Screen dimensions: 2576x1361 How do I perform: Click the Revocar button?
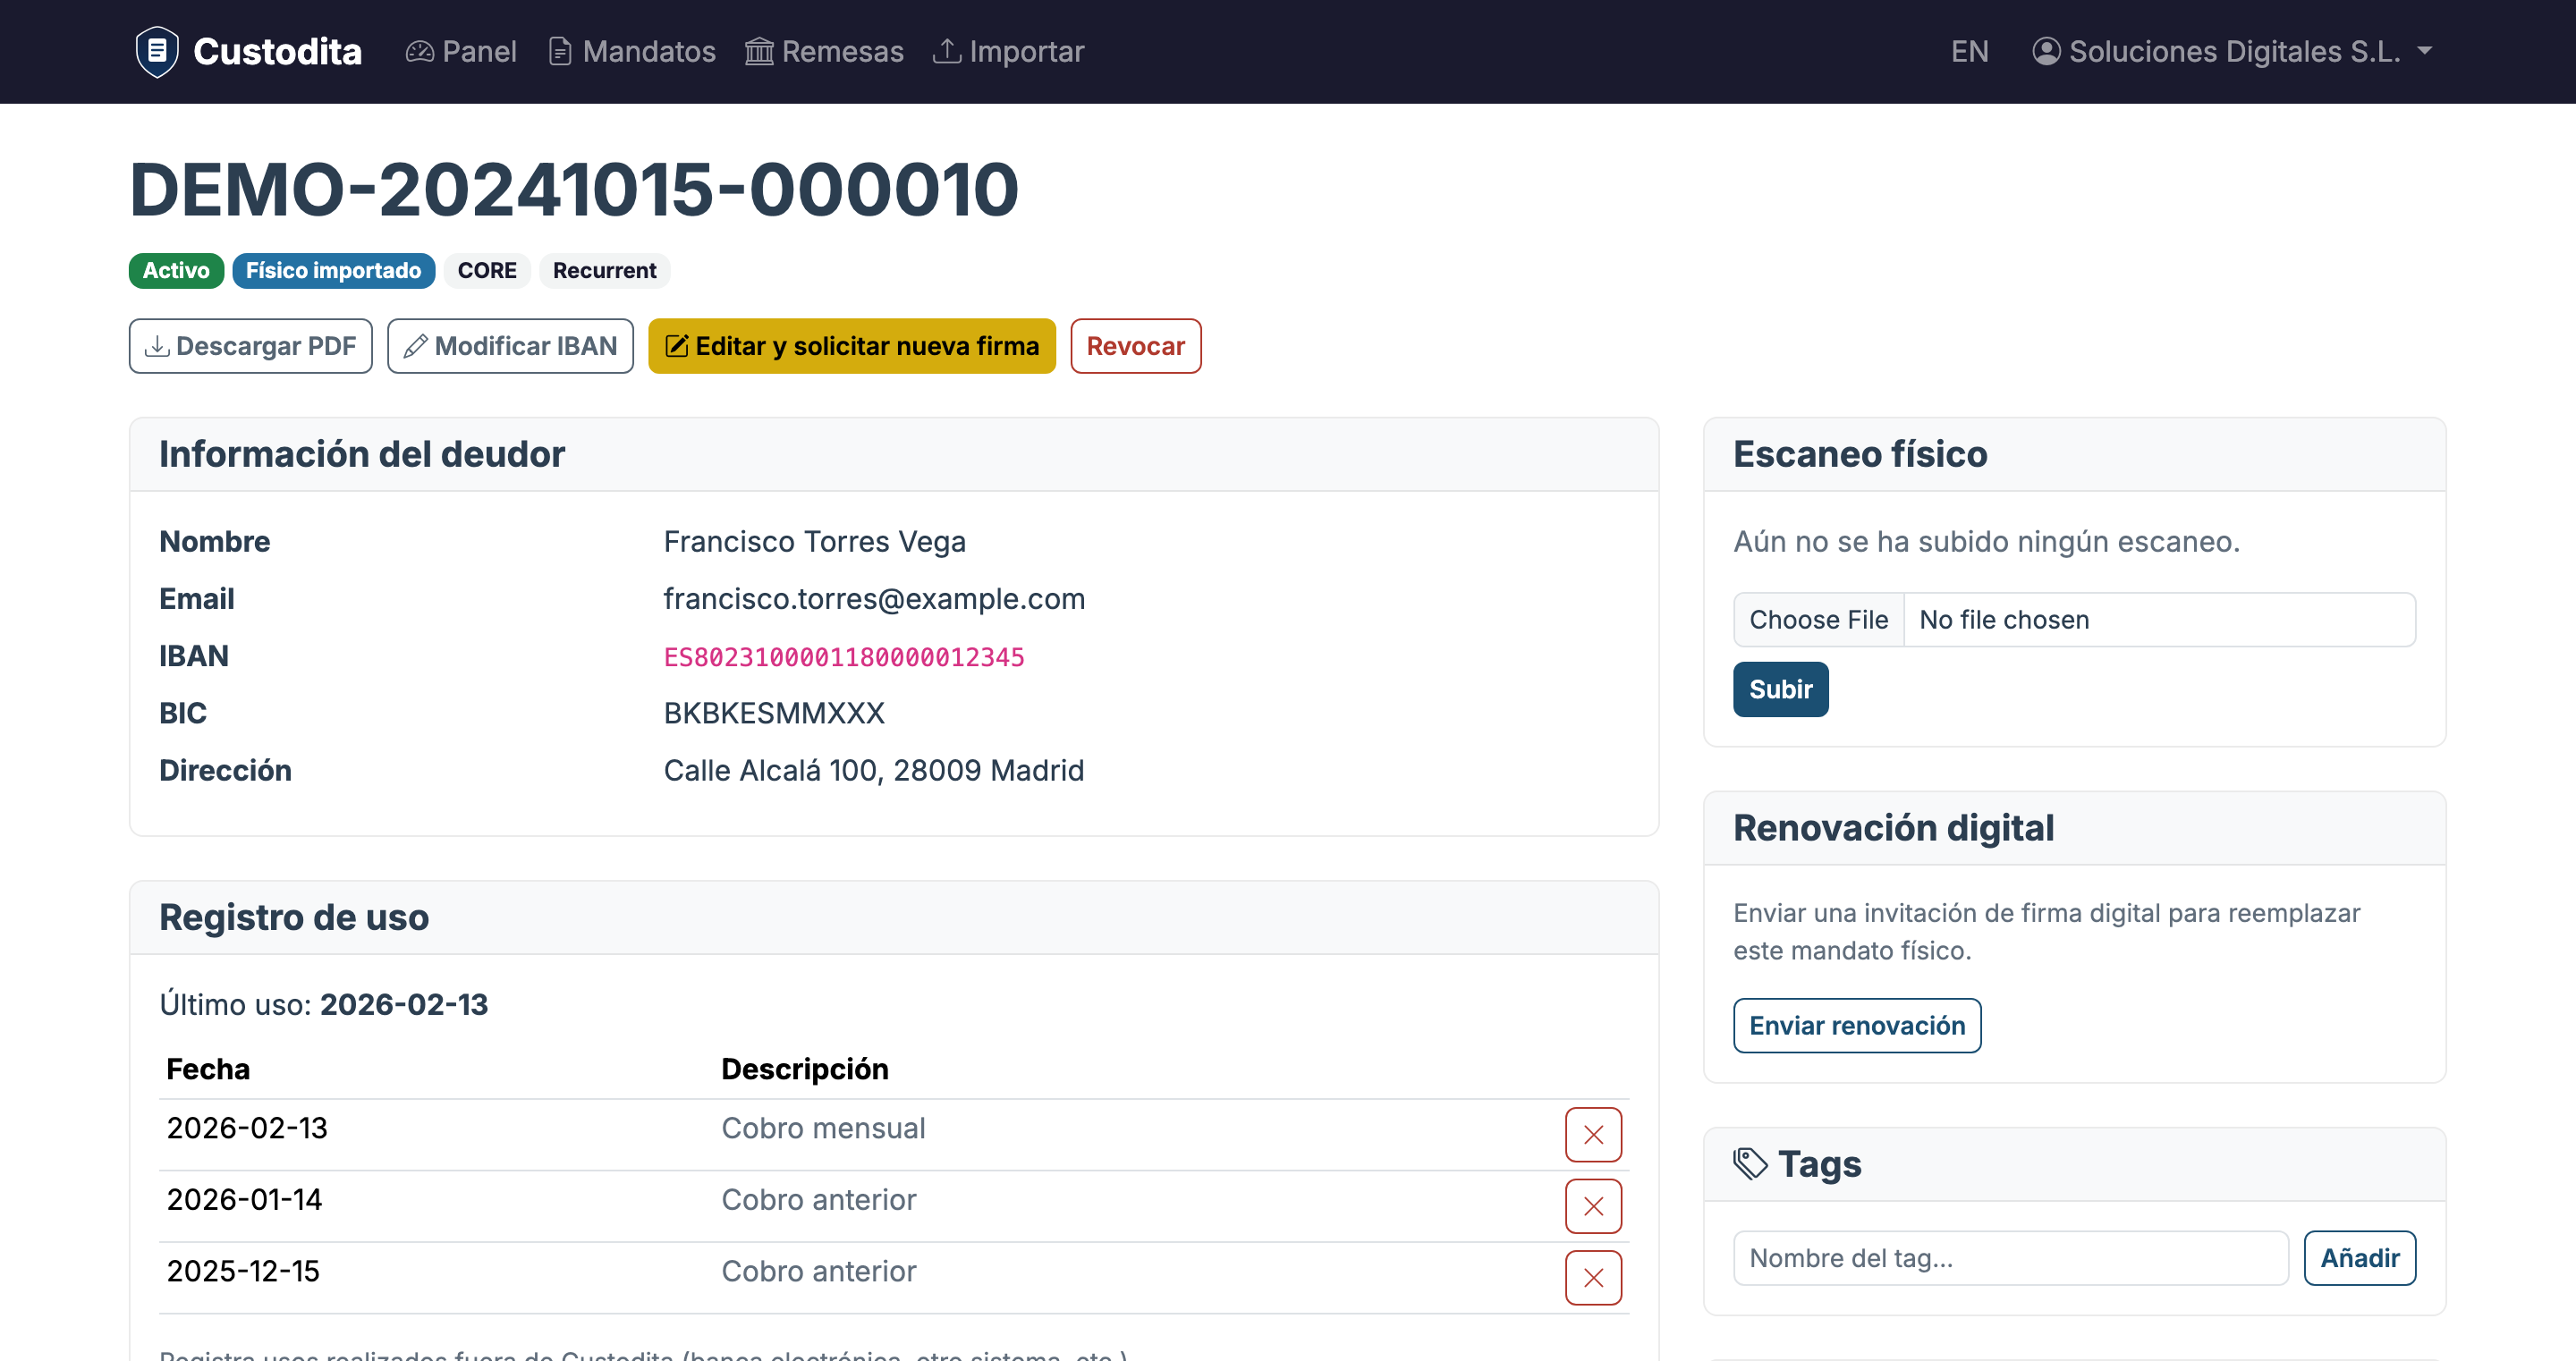(x=1135, y=346)
